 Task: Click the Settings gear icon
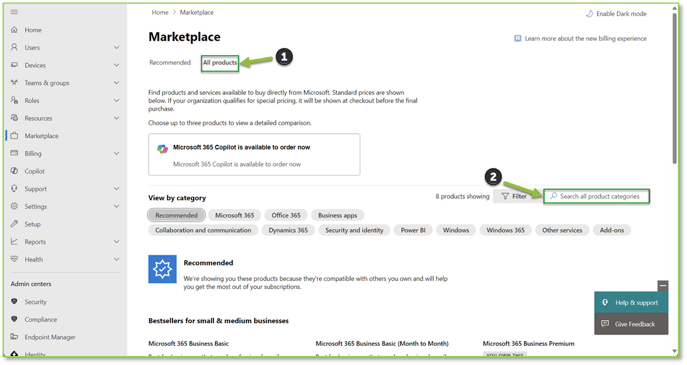tap(14, 206)
